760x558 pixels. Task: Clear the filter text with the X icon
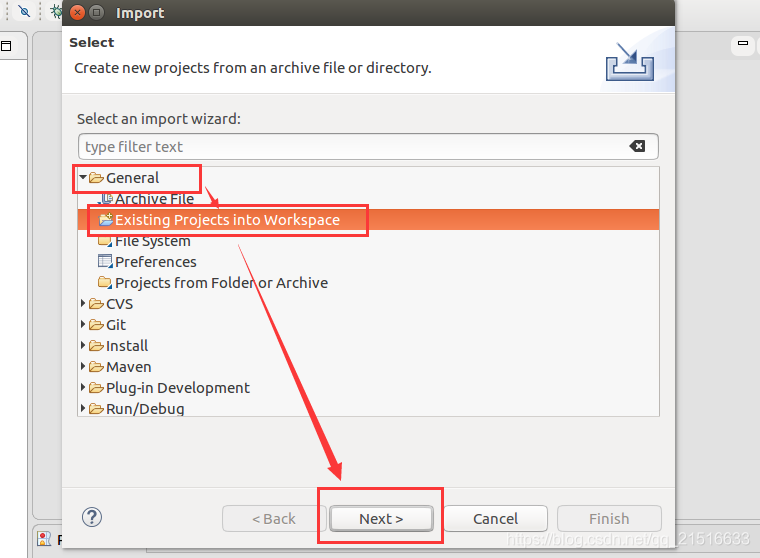637,146
